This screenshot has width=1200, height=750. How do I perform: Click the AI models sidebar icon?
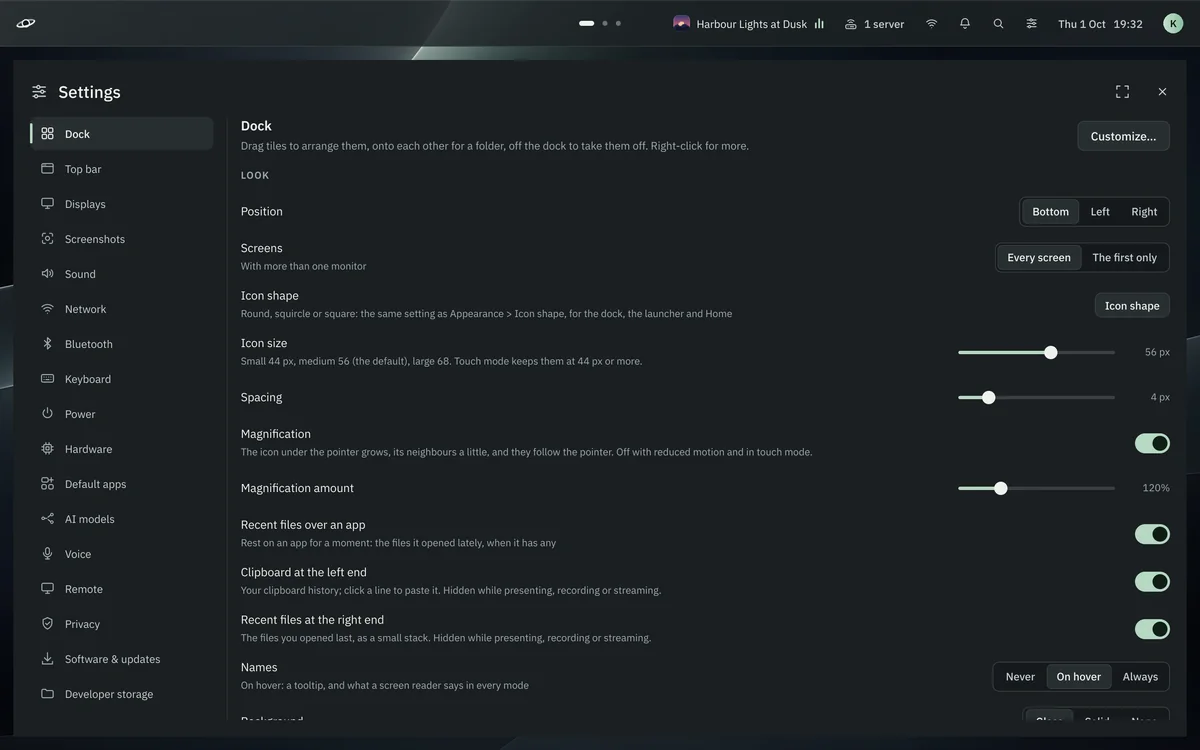(47, 519)
